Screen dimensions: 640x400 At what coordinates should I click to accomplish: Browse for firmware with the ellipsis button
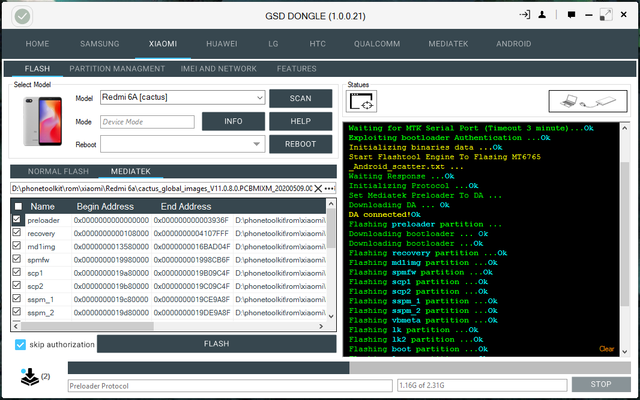point(330,188)
